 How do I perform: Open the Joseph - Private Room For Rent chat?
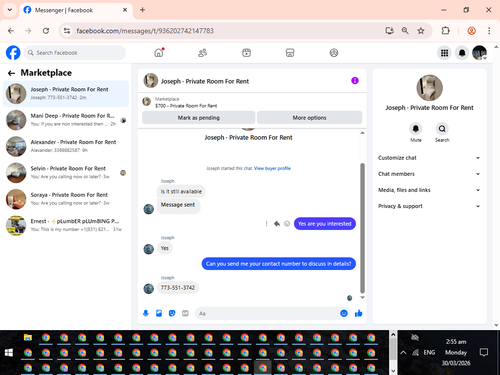66,94
